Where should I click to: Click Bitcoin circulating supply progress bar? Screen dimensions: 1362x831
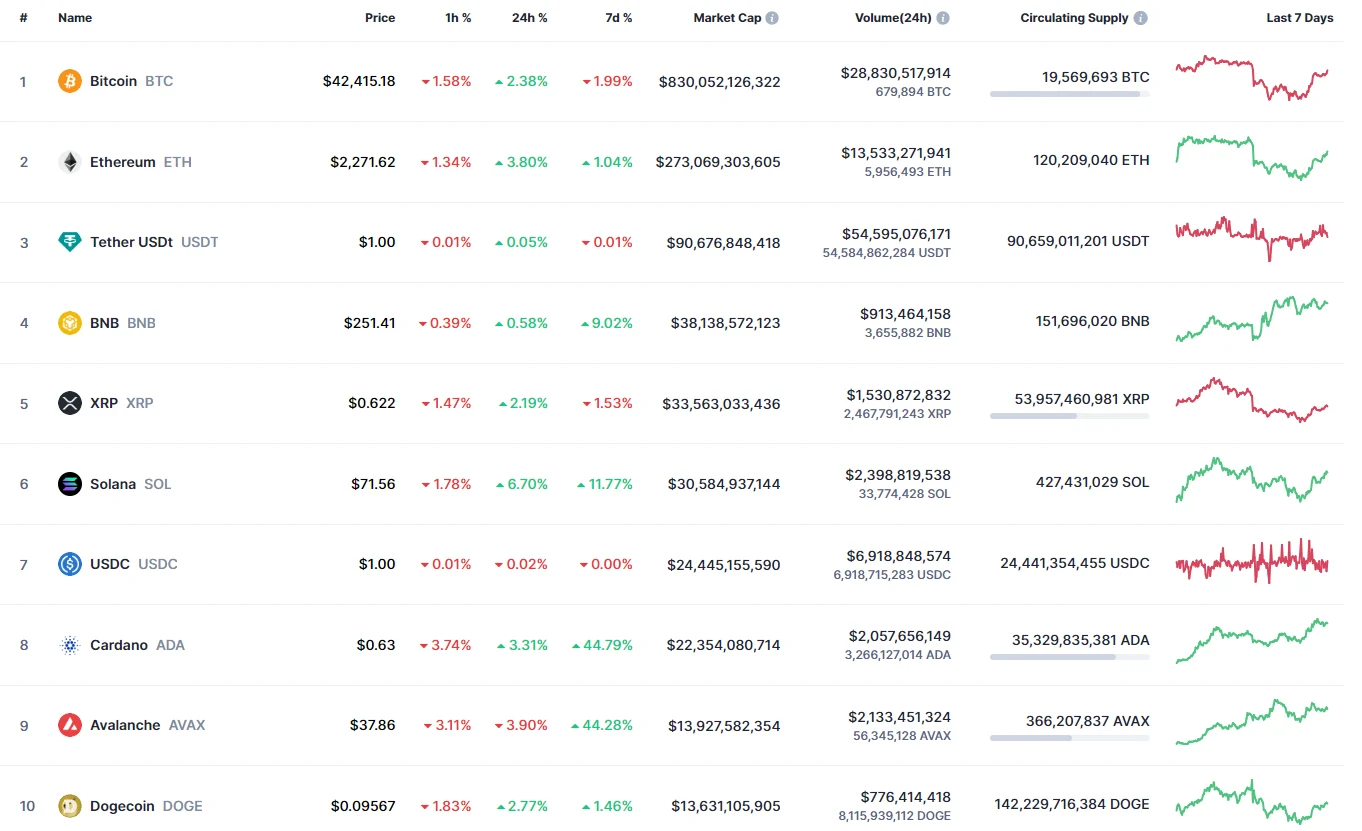[1069, 94]
